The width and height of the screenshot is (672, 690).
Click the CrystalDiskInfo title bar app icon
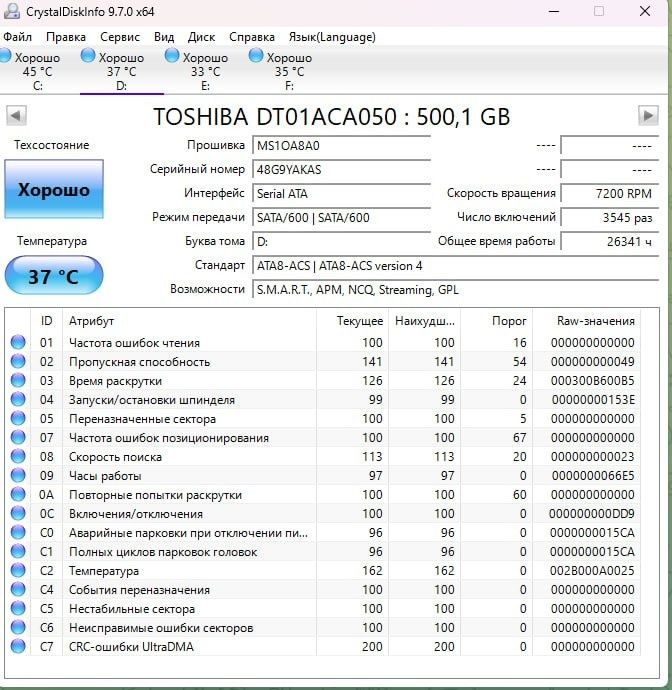(x=11, y=11)
